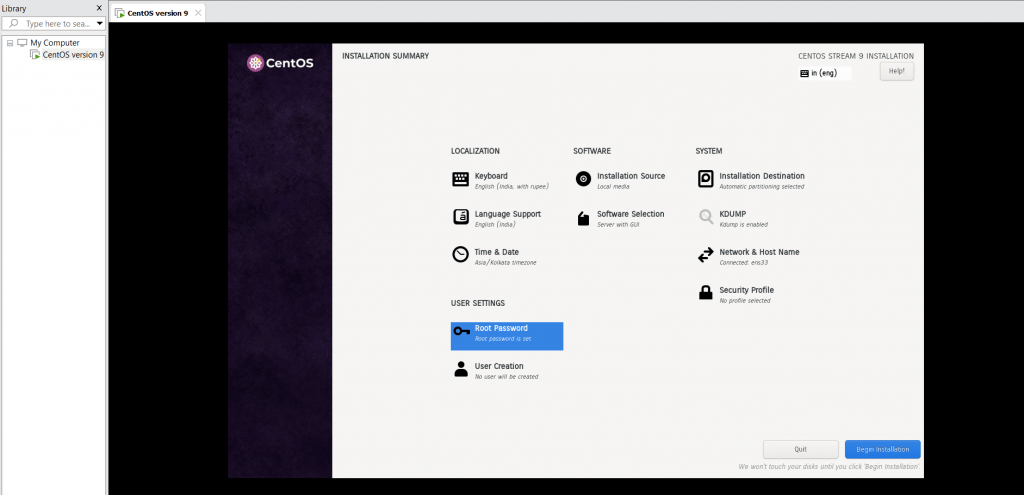
Task: Open the User Creation label
Action: 499,366
